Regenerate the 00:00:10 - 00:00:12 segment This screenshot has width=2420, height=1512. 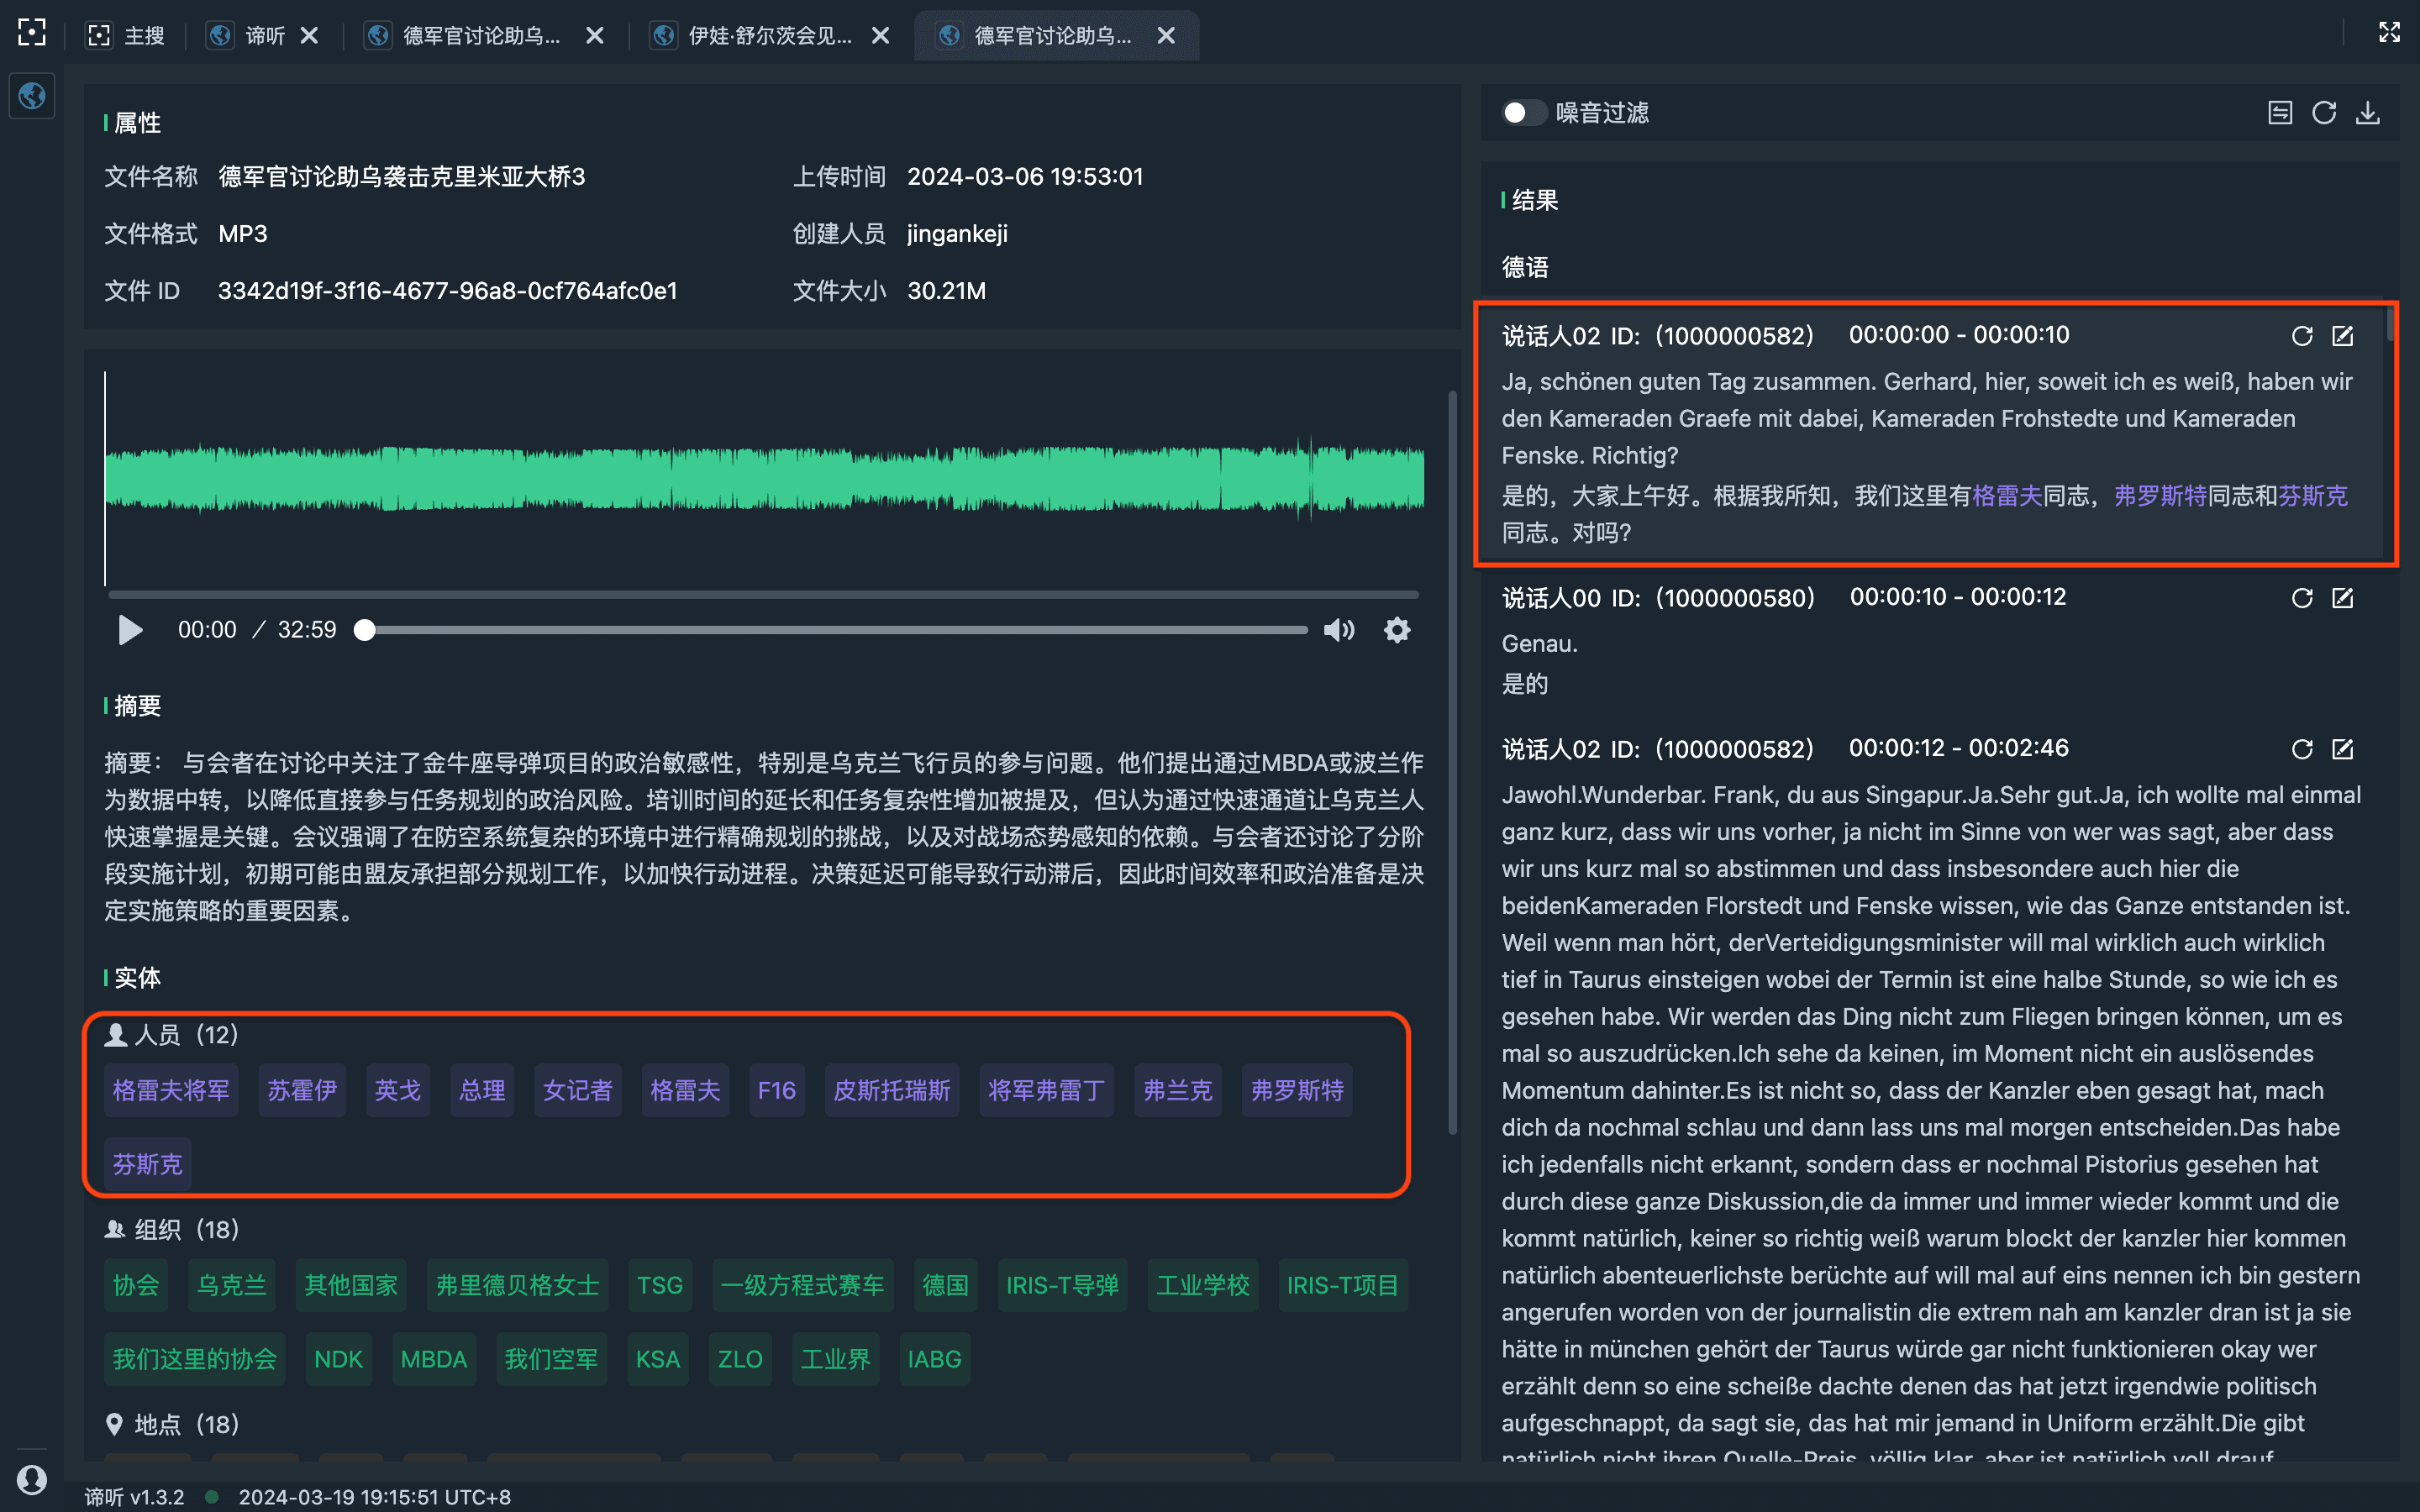pyautogui.click(x=2302, y=598)
